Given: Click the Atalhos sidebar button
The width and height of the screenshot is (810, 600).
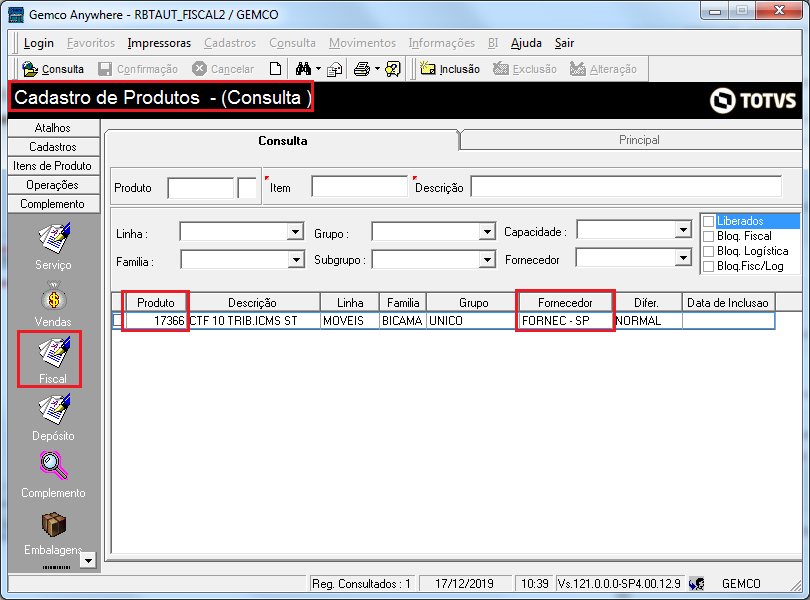Looking at the screenshot, I should [x=53, y=128].
